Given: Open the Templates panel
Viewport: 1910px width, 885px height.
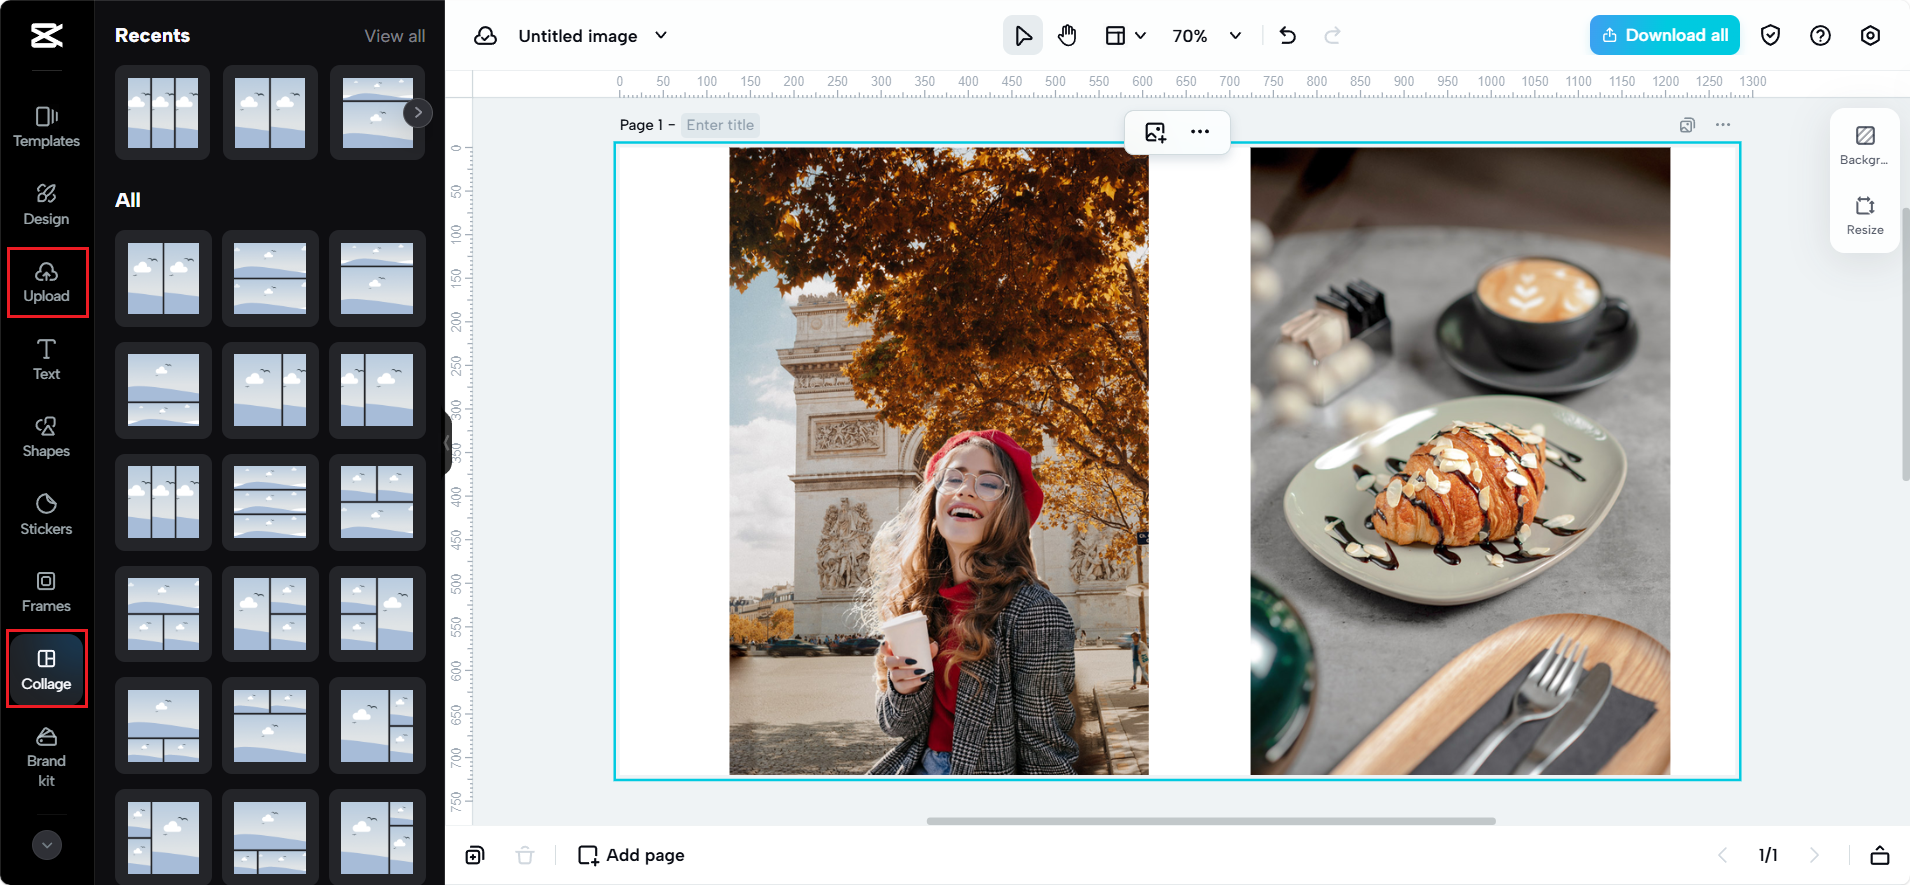Looking at the screenshot, I should coord(46,127).
